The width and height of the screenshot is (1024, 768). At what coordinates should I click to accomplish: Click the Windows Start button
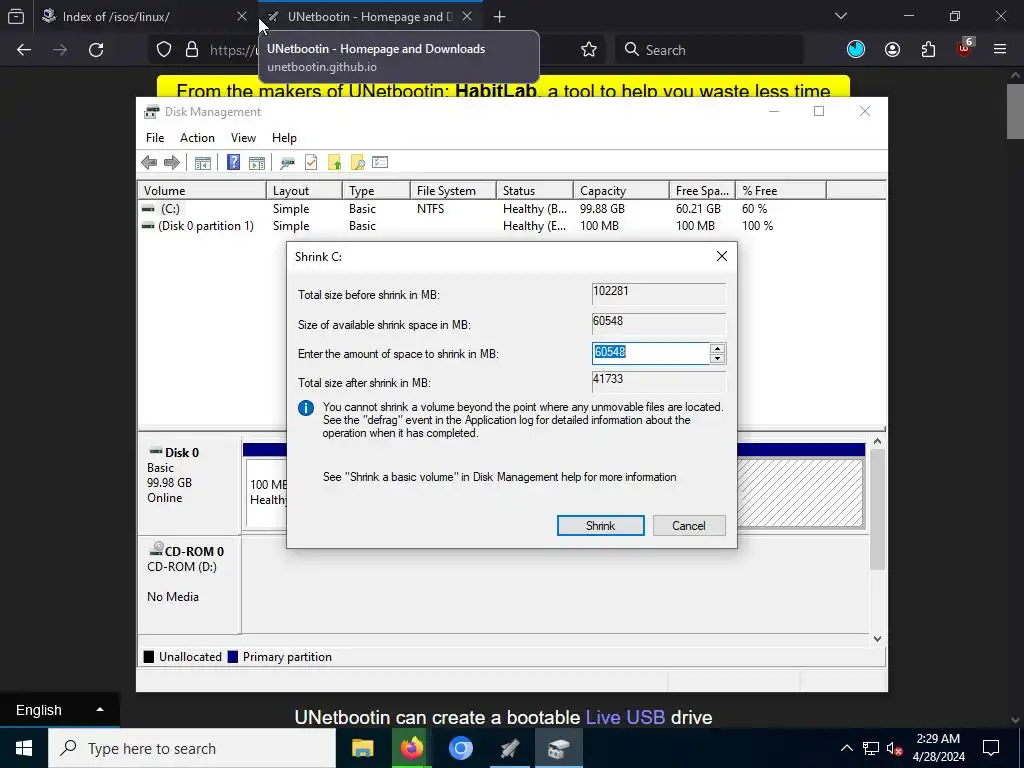(x=24, y=748)
